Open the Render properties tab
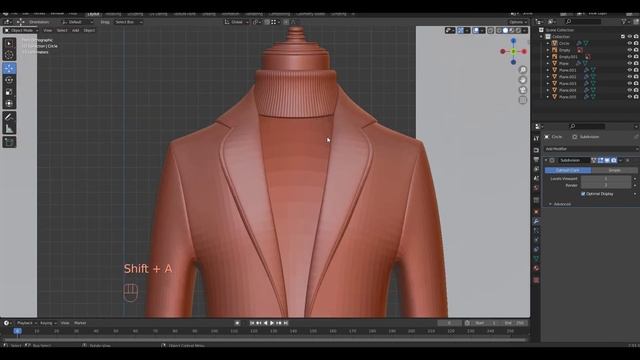Viewport: 640px width, 360px height. point(536,150)
